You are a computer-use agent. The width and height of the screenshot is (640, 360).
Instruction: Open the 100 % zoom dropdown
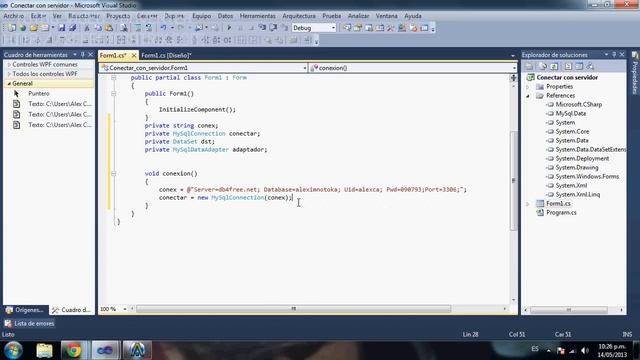point(125,309)
